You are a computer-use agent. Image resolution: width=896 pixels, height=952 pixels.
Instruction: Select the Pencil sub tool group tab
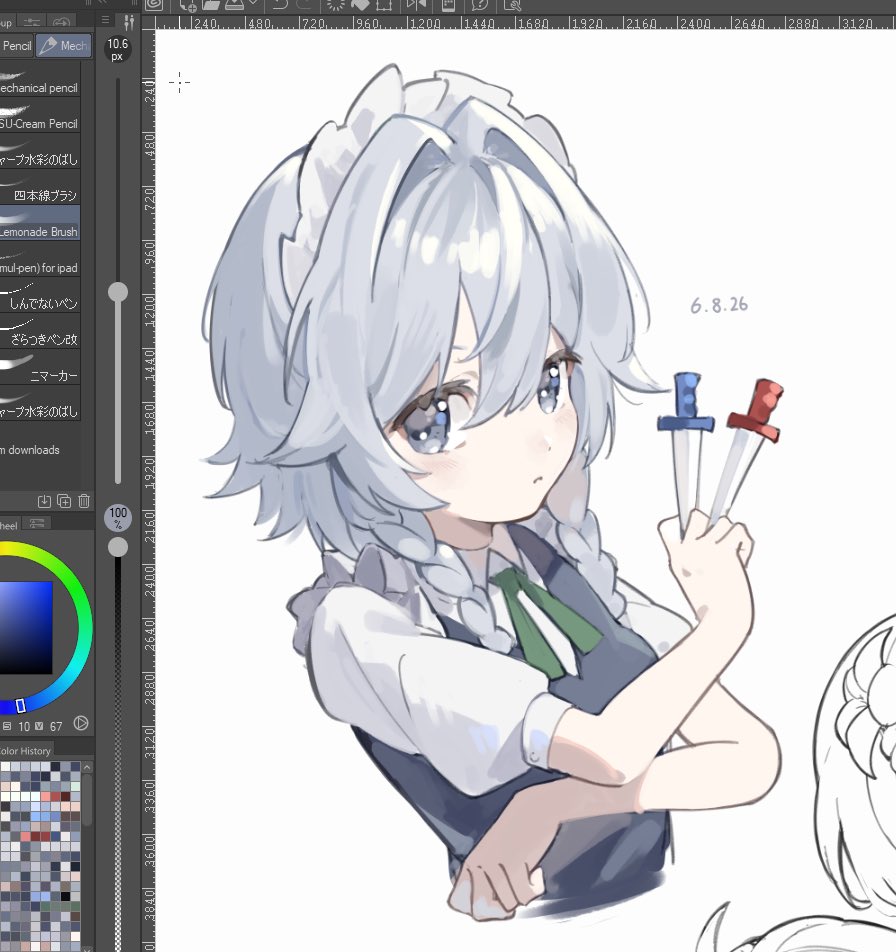16,46
